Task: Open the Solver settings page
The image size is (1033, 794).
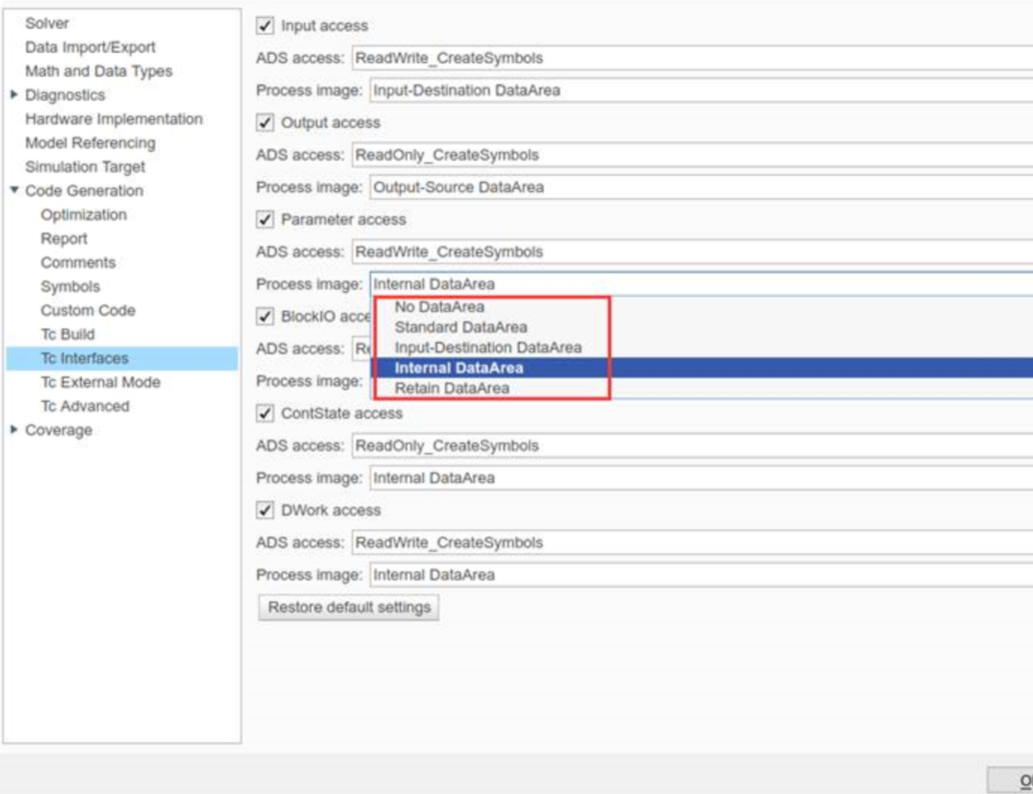Action: click(x=47, y=23)
